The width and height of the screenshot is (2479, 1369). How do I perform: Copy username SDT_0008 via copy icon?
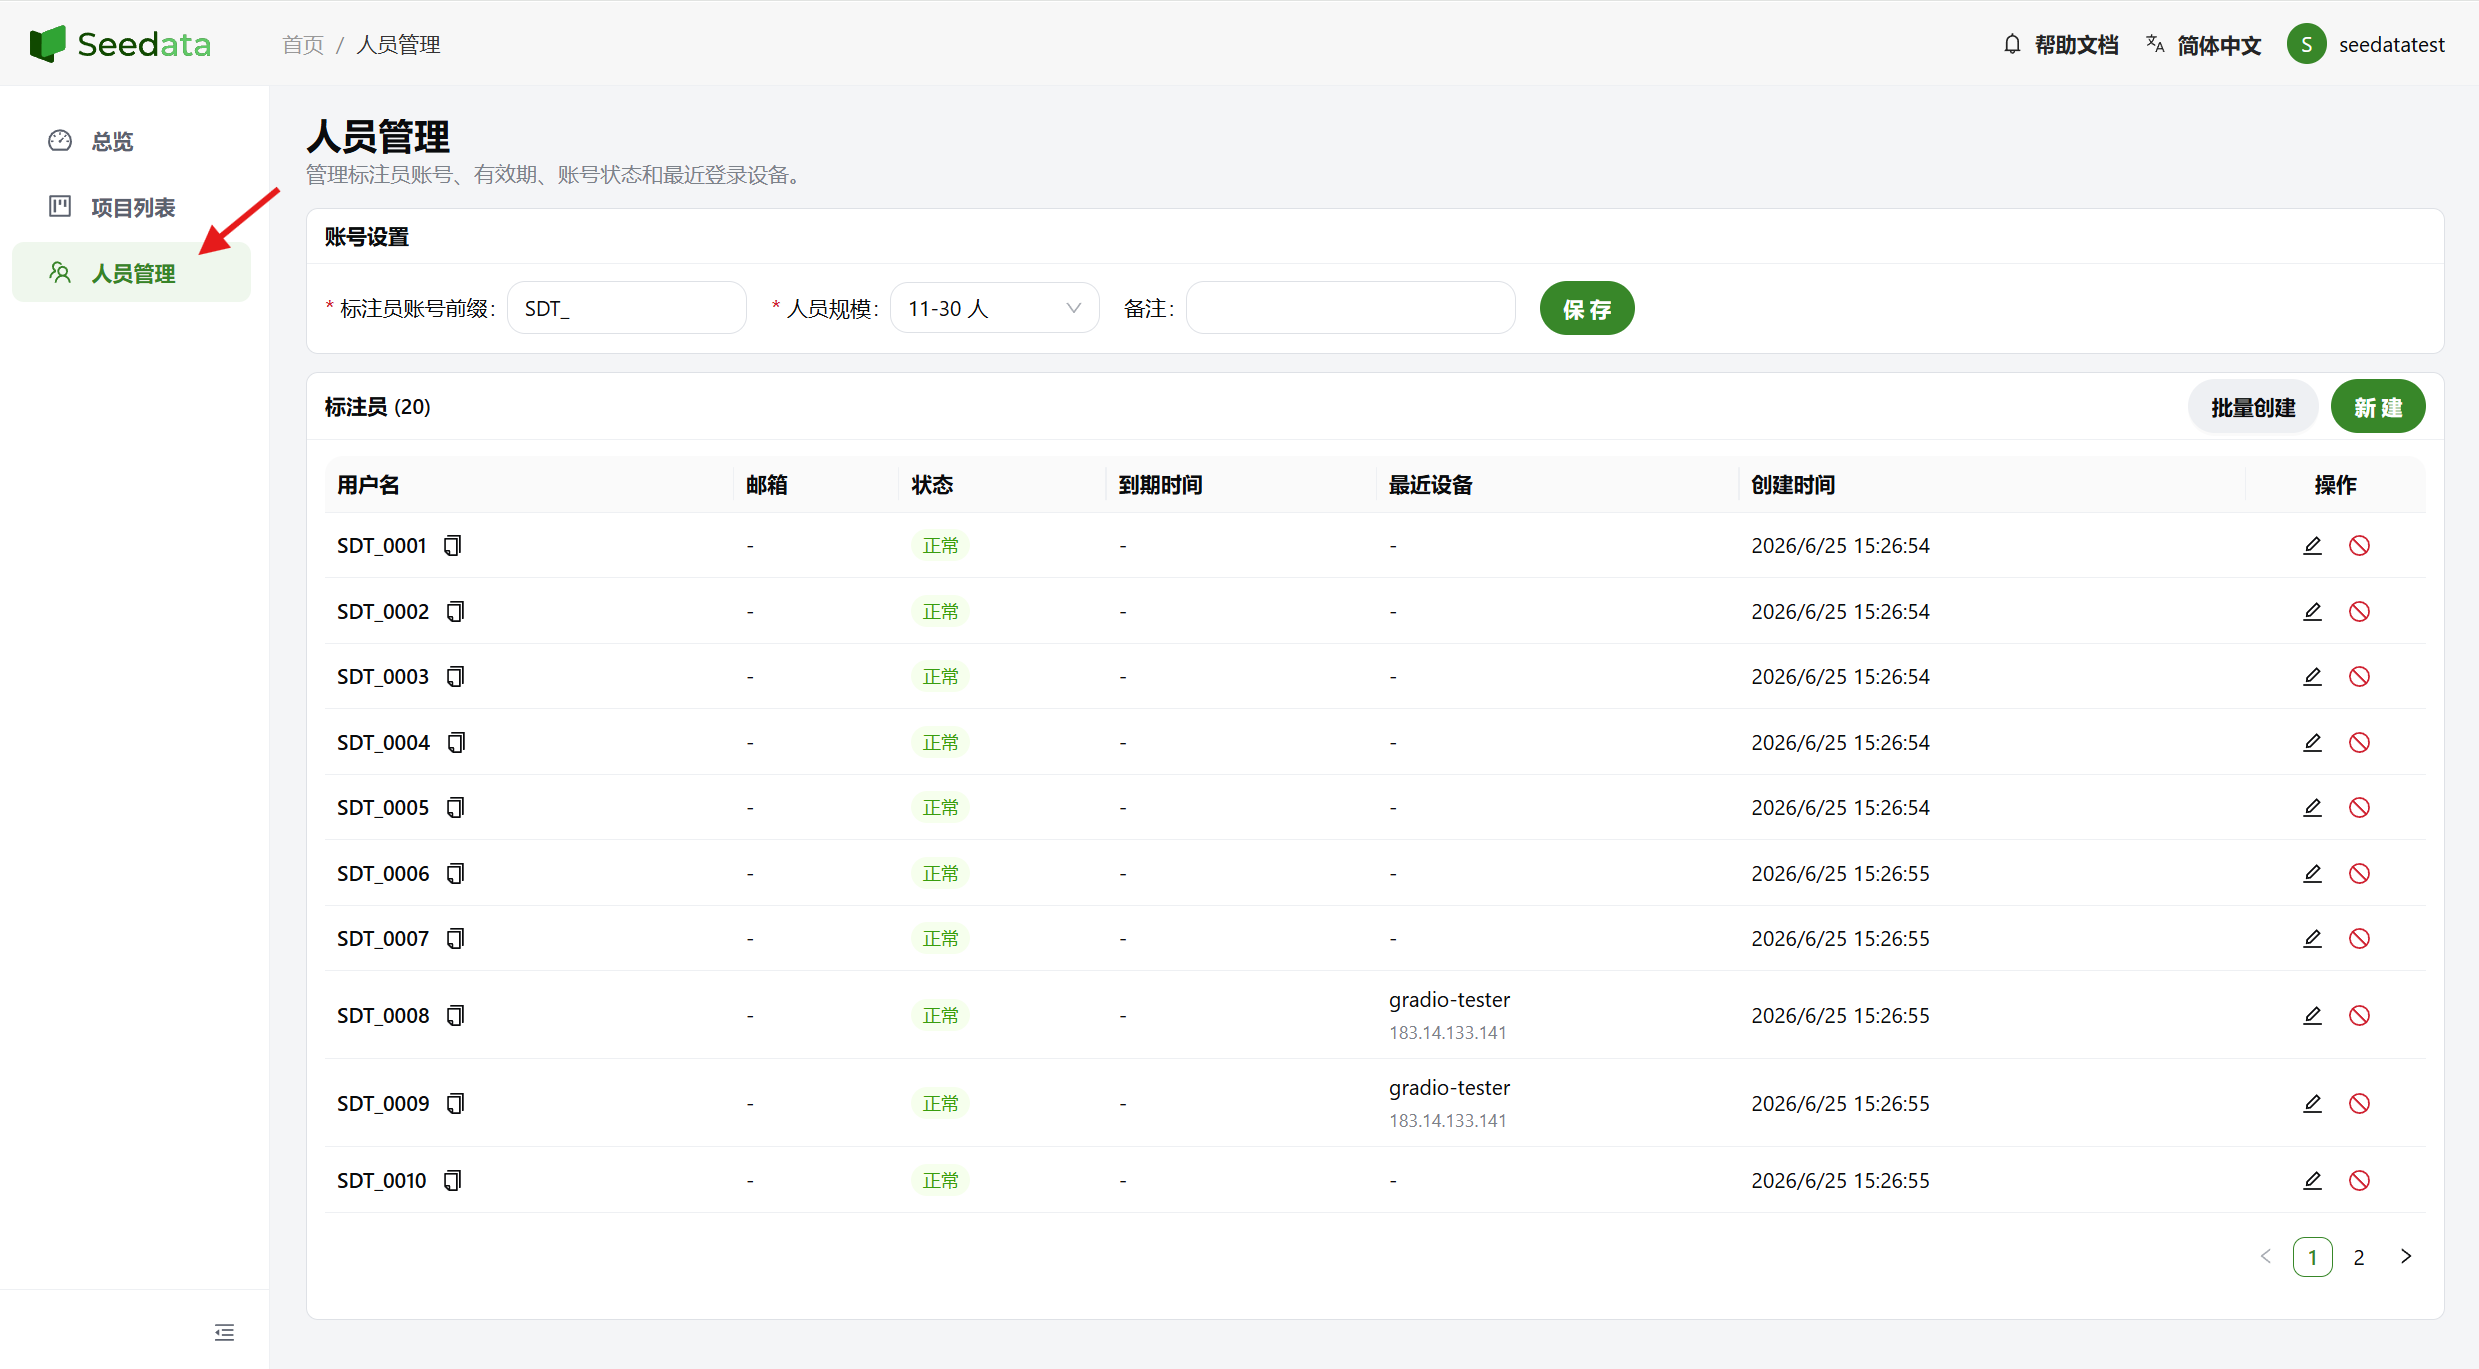[x=455, y=1015]
